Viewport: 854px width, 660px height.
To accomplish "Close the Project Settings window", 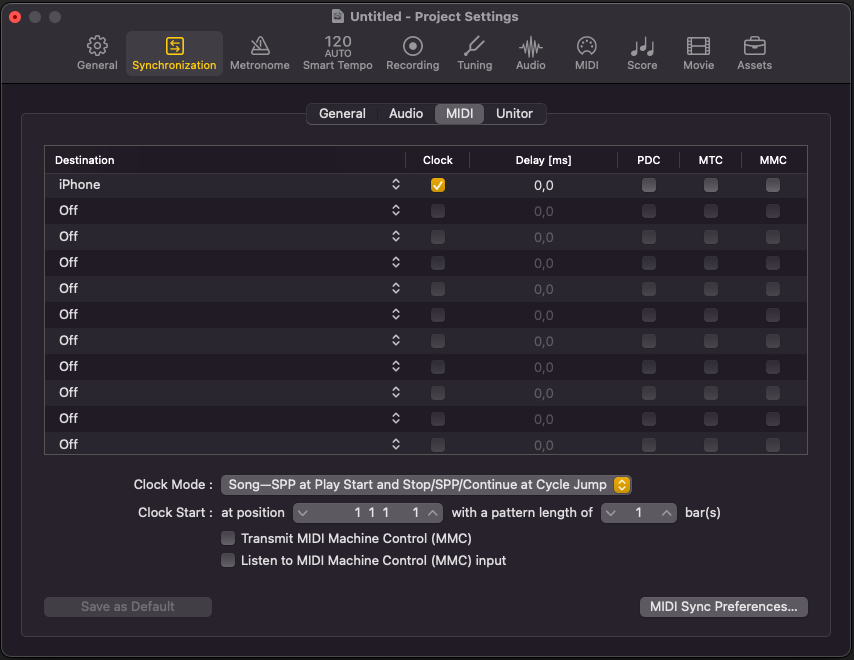I will pyautogui.click(x=15, y=17).
